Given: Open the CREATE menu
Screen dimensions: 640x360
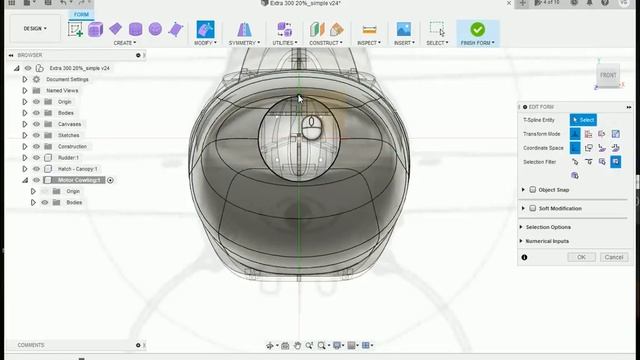Looking at the screenshot, I should pos(124,43).
